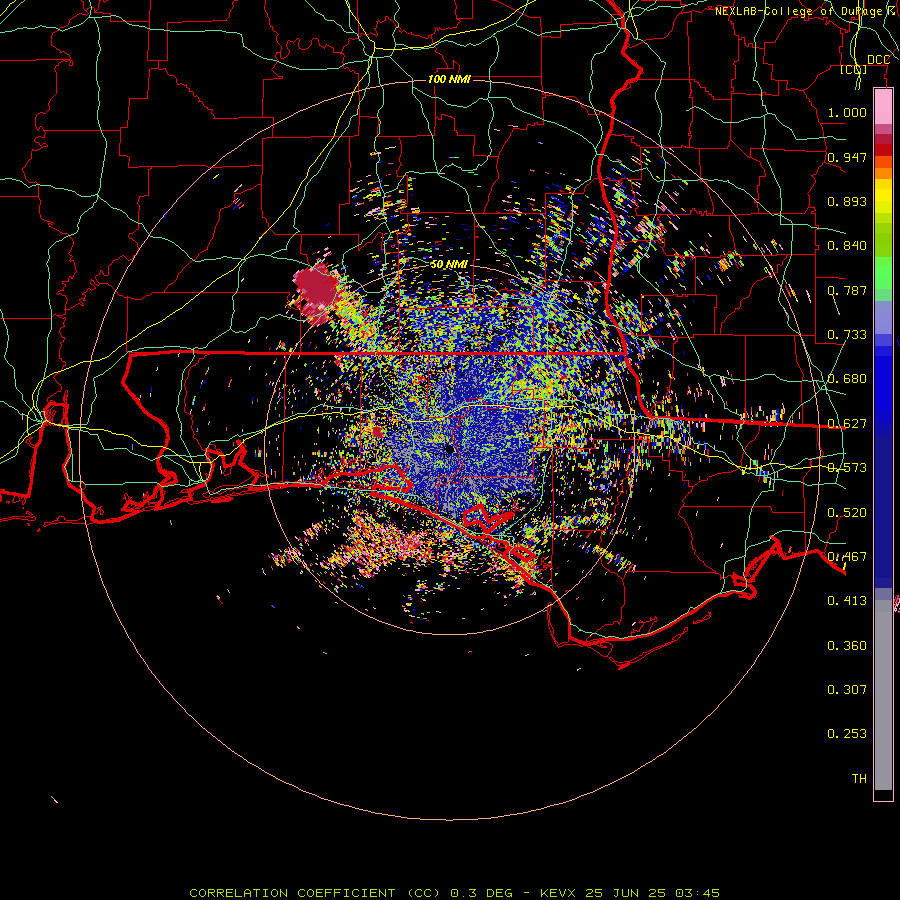Click the 50 NMI range ring label

tap(449, 265)
